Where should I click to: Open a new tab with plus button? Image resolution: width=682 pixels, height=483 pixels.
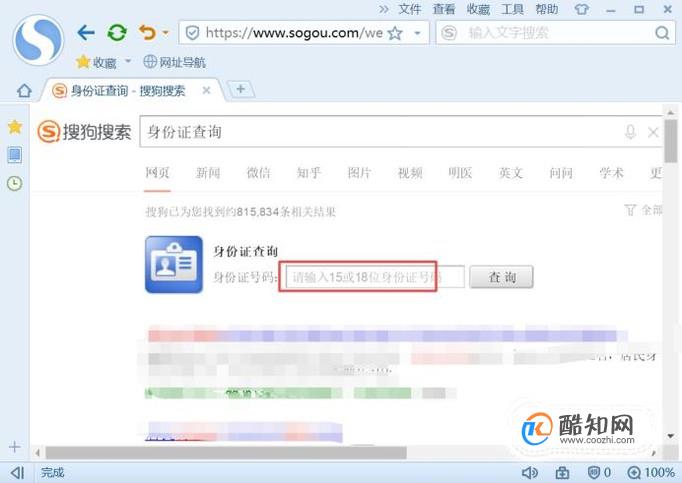(x=241, y=90)
